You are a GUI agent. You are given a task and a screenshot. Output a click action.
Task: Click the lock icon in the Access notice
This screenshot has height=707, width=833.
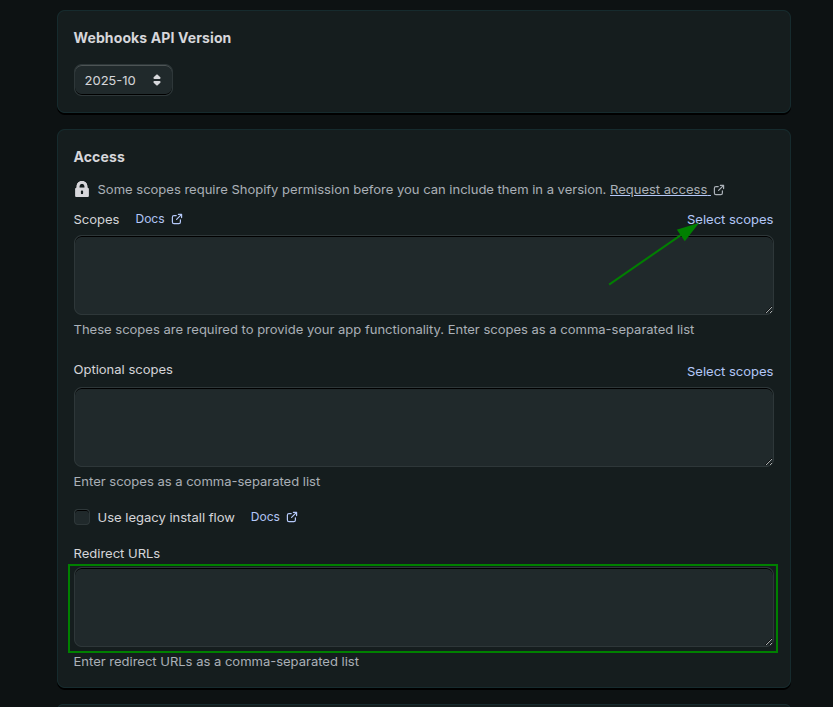click(x=81, y=189)
